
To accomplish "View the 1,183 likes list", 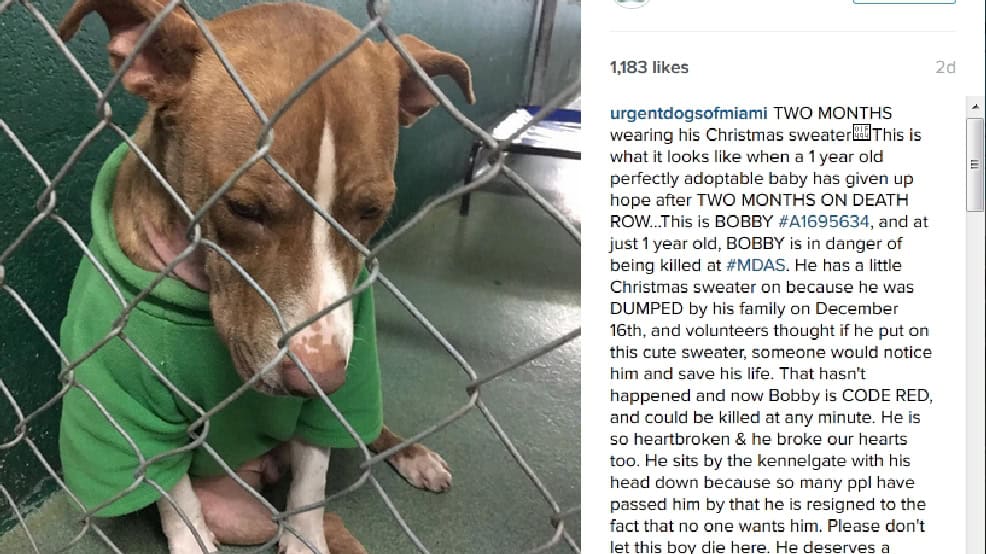I will pyautogui.click(x=649, y=67).
